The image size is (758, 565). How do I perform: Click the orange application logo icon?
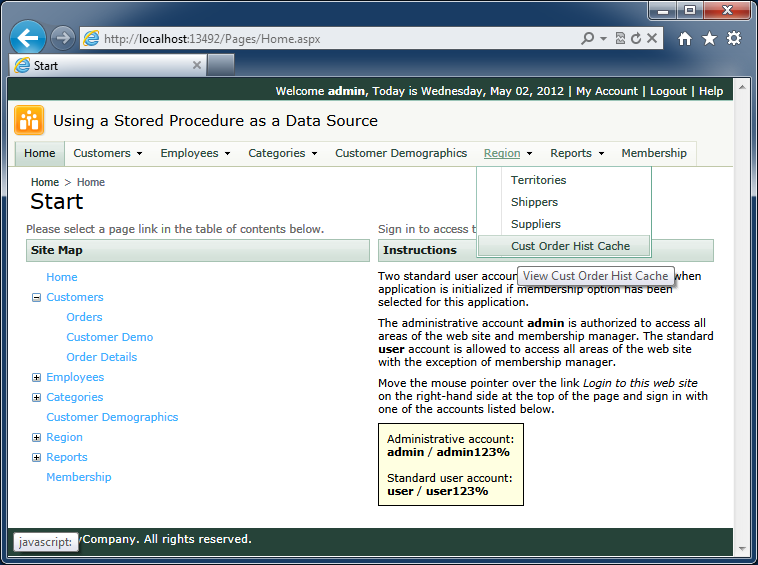[29, 121]
